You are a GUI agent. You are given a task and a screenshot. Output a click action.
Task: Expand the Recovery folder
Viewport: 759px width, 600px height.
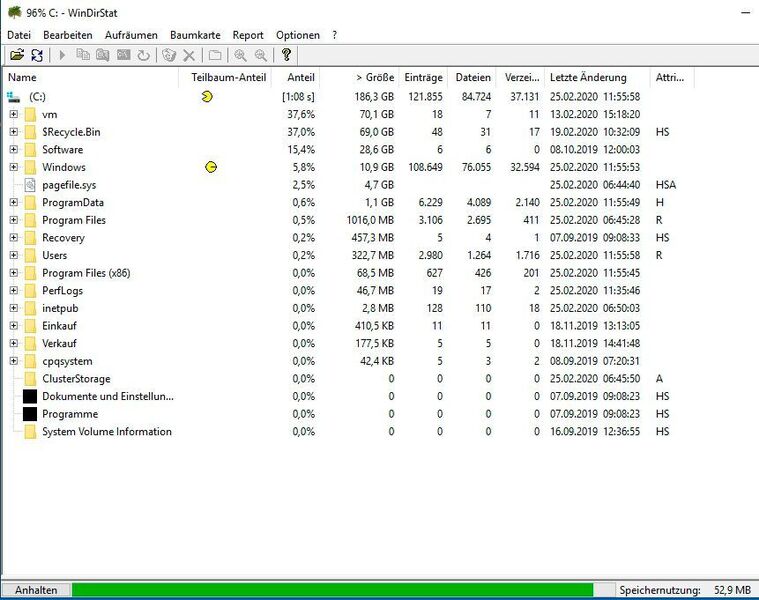click(x=14, y=238)
